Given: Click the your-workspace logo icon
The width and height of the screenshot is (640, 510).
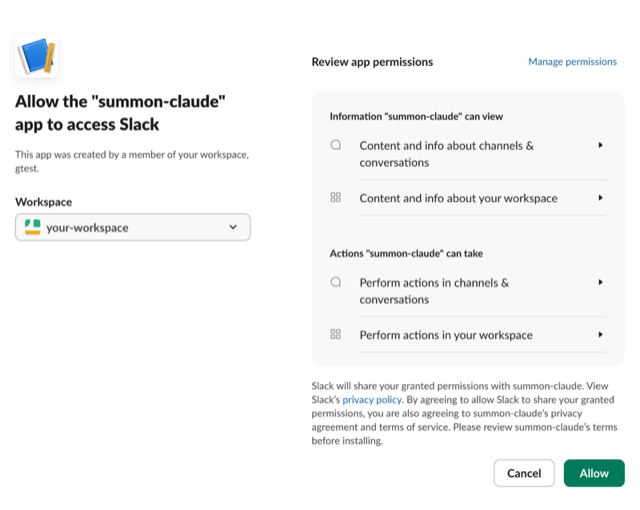Looking at the screenshot, I should pyautogui.click(x=32, y=227).
